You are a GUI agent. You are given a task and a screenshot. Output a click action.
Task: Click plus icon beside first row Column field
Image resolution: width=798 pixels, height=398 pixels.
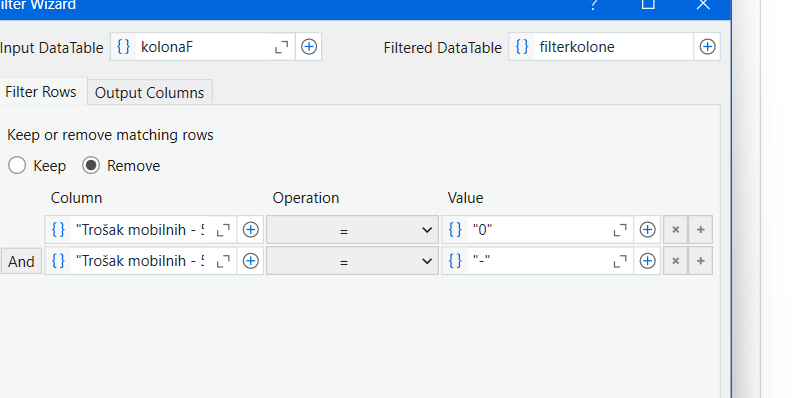pos(250,230)
